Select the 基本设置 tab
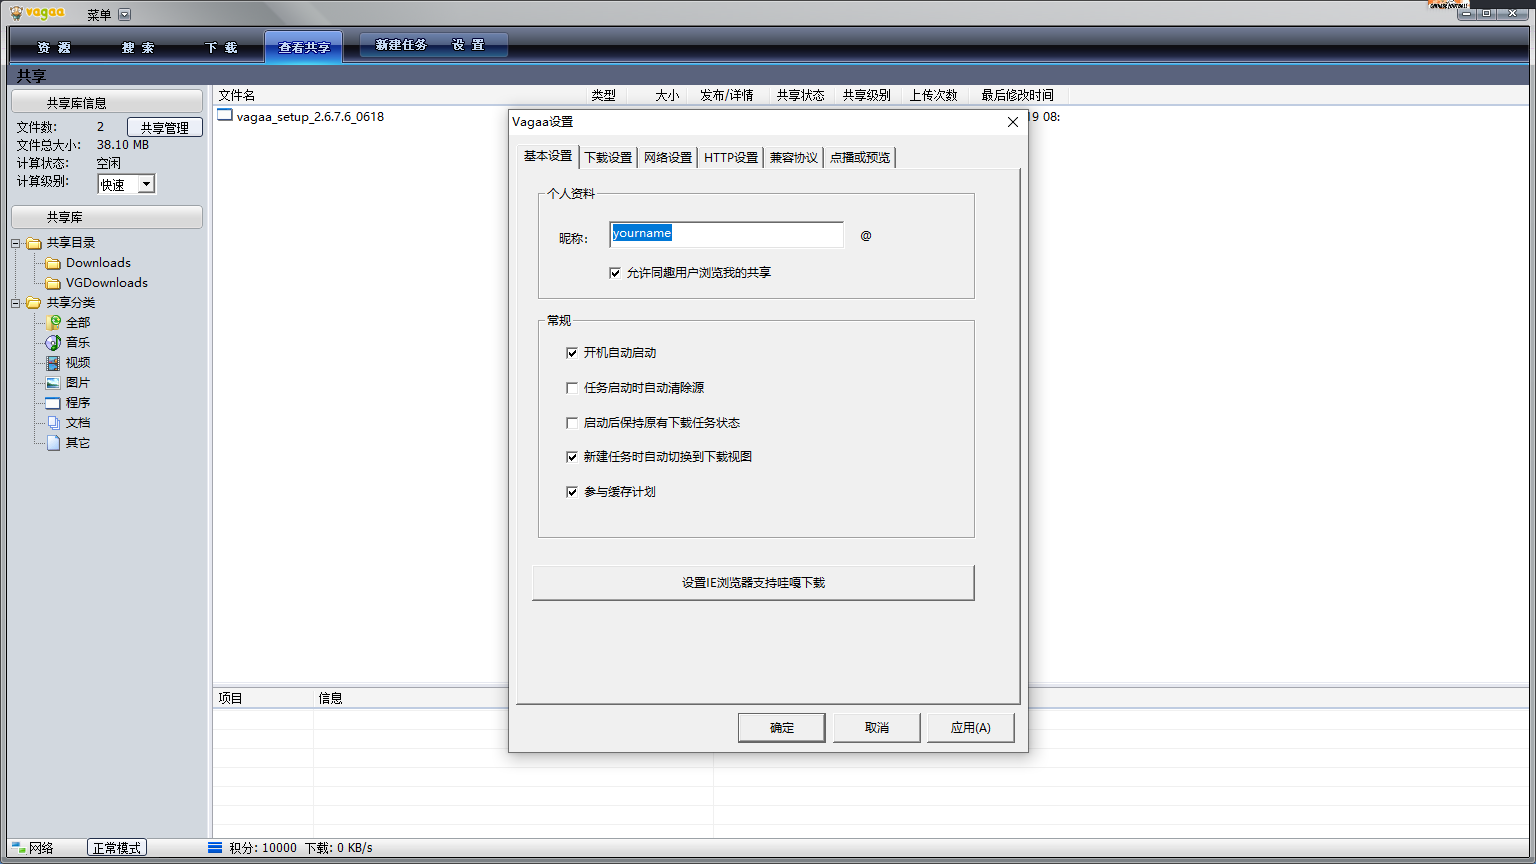 click(548, 156)
